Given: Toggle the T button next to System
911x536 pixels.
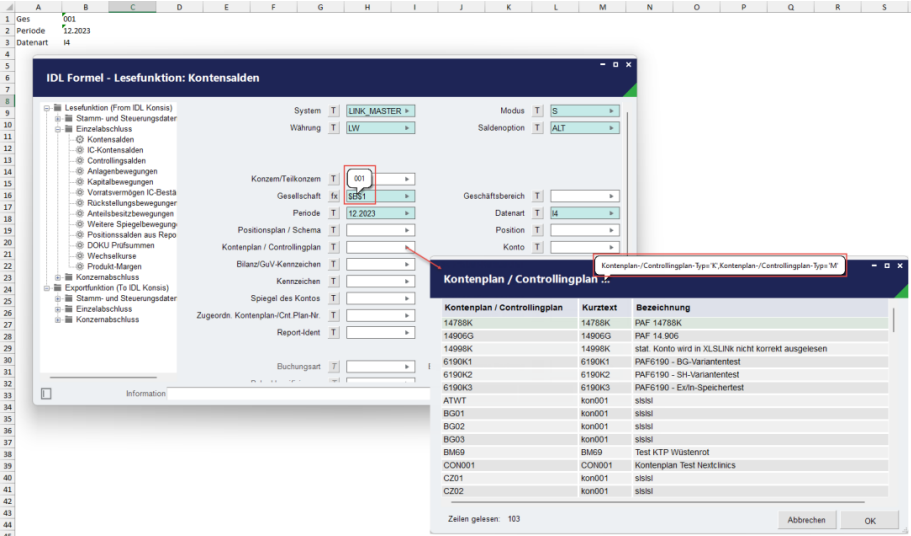Looking at the screenshot, I should click(x=333, y=111).
